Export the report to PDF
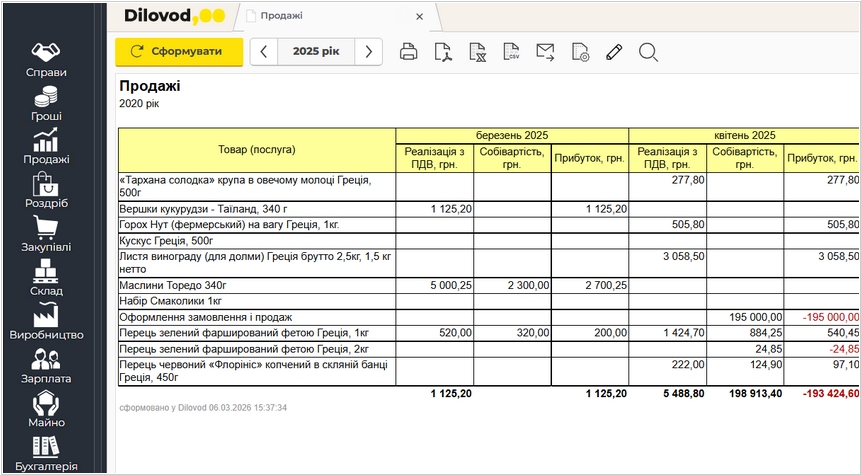The height and width of the screenshot is (475, 861). pos(442,52)
